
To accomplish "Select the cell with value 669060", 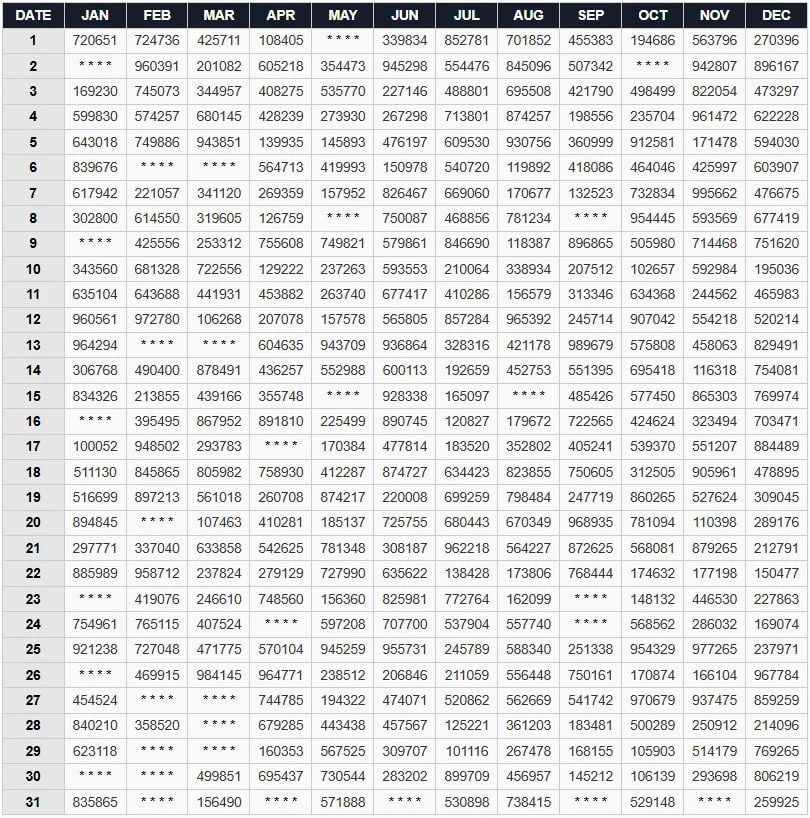I will (x=467, y=194).
